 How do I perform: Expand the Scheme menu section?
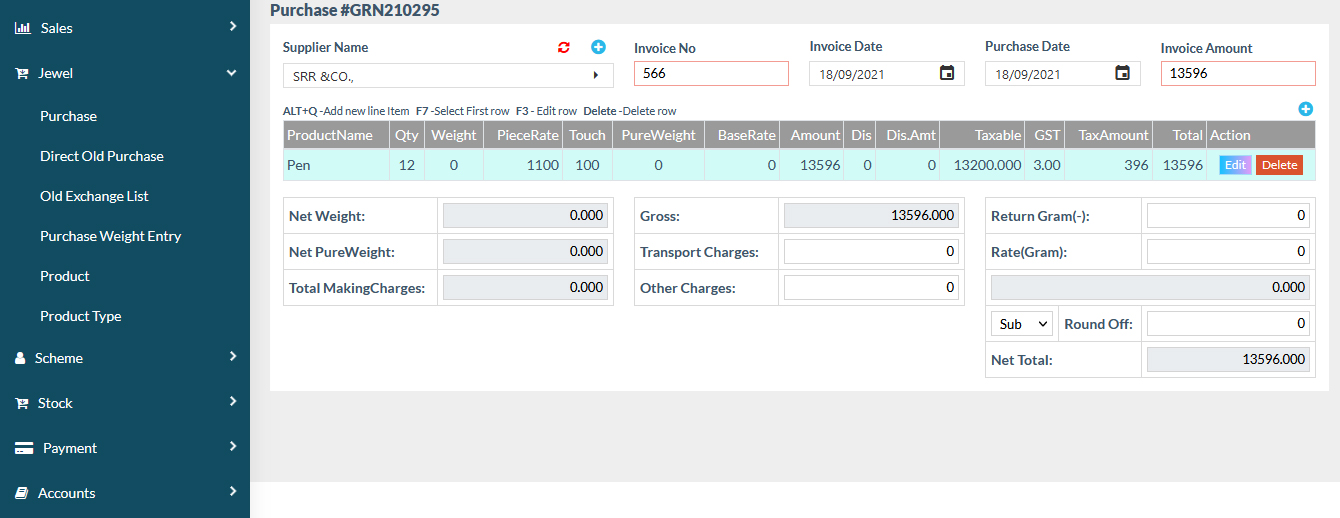coord(232,357)
